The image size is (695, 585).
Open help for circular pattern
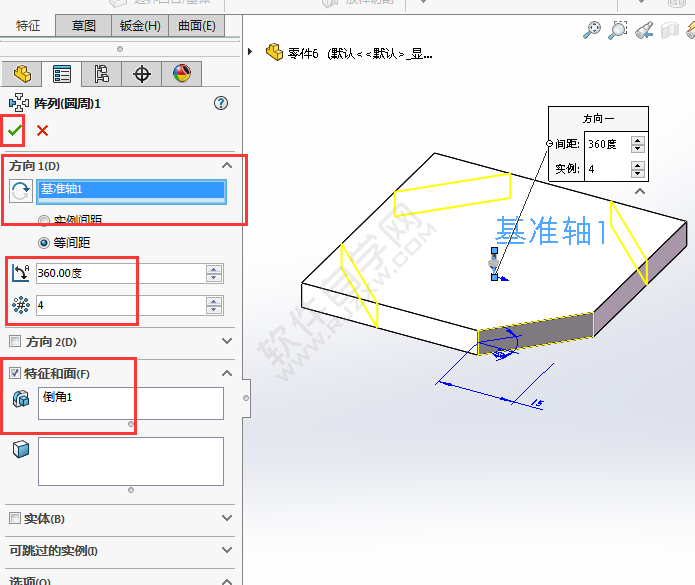[221, 103]
